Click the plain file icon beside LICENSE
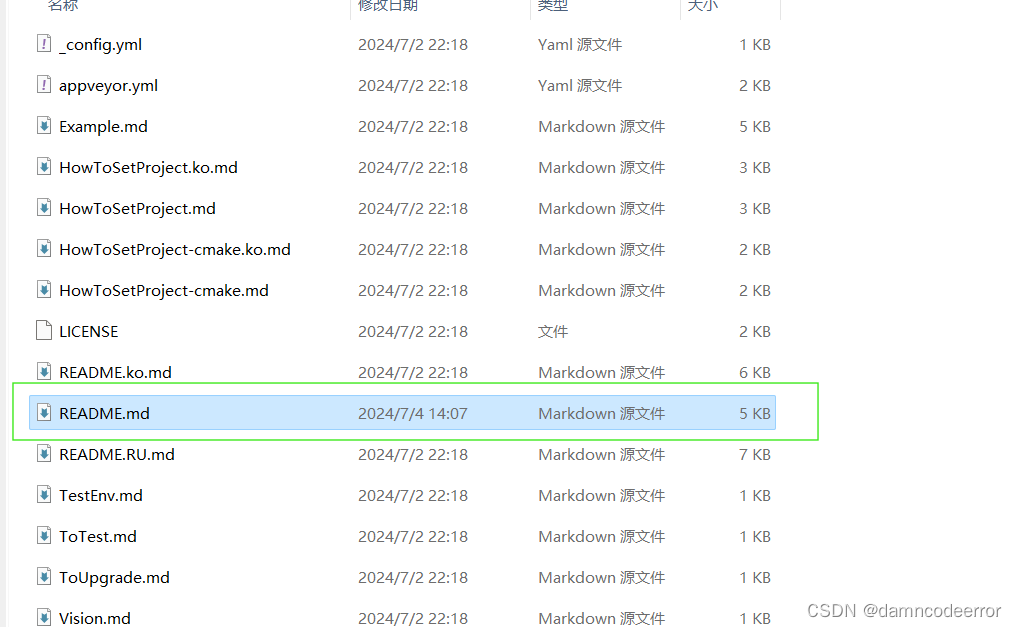 [x=42, y=330]
